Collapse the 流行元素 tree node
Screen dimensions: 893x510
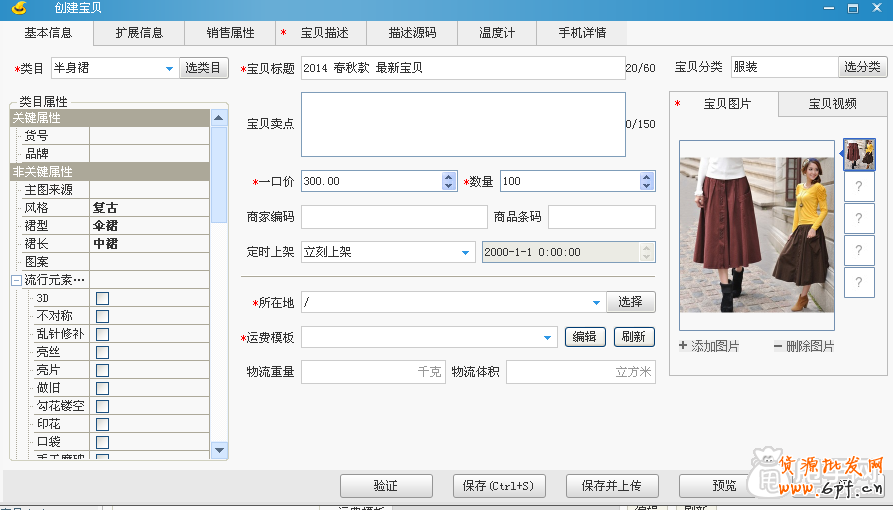coord(16,280)
